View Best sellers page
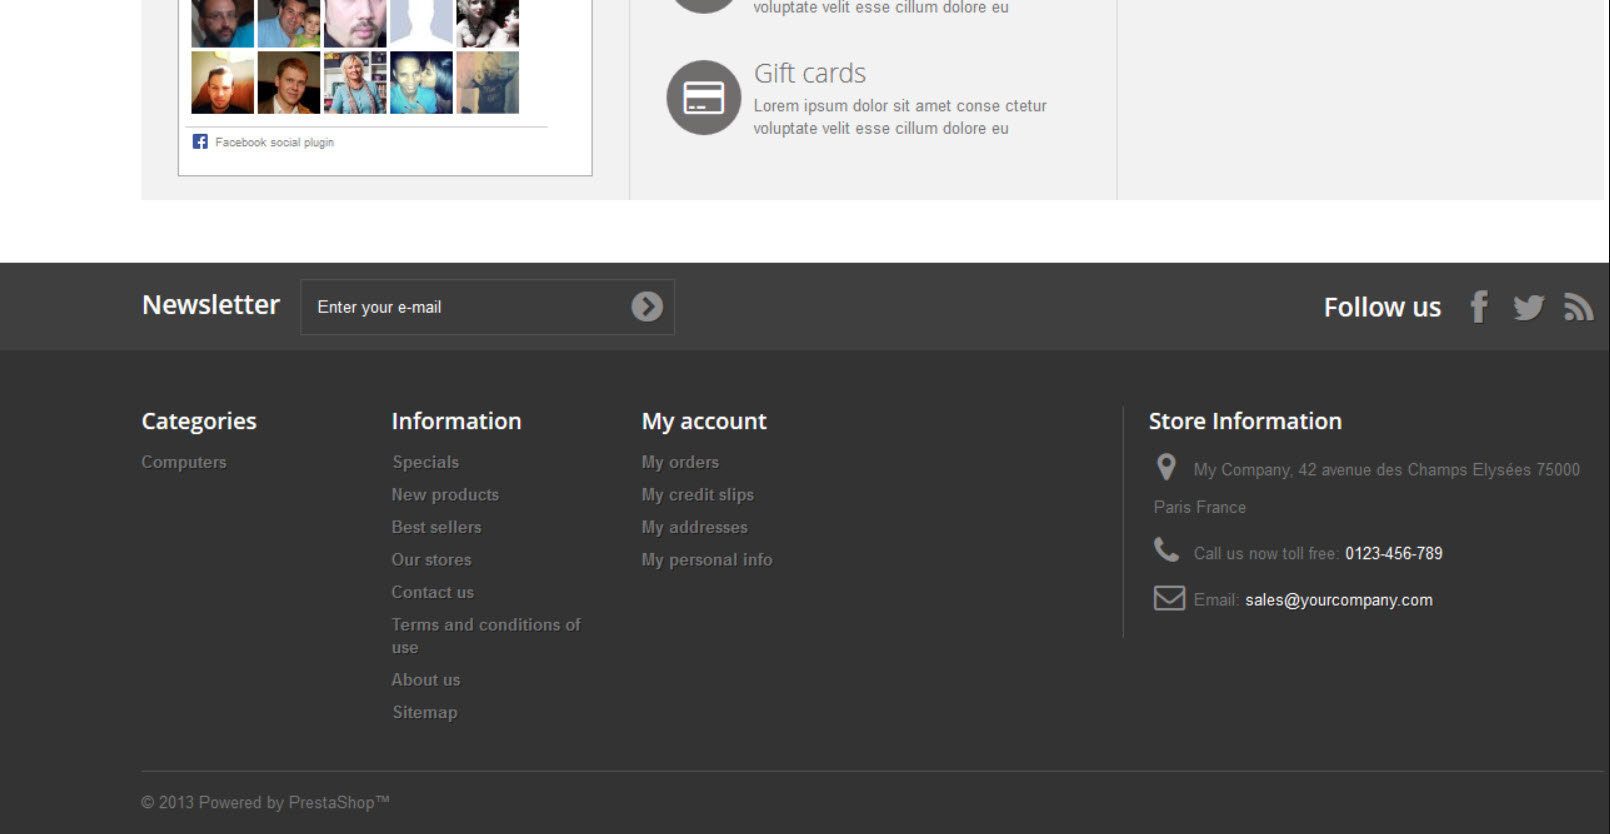Viewport: 1610px width, 834px height. point(436,527)
